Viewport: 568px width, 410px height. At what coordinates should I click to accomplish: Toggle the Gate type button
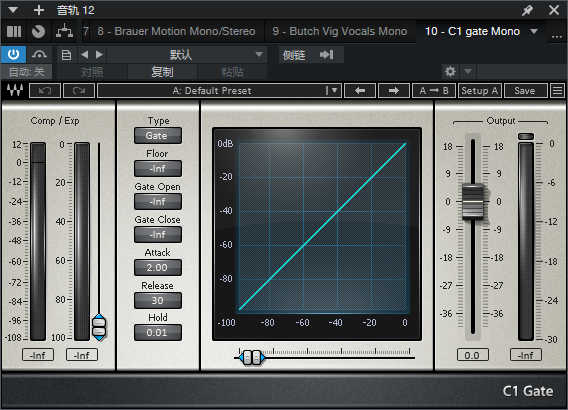click(x=158, y=136)
